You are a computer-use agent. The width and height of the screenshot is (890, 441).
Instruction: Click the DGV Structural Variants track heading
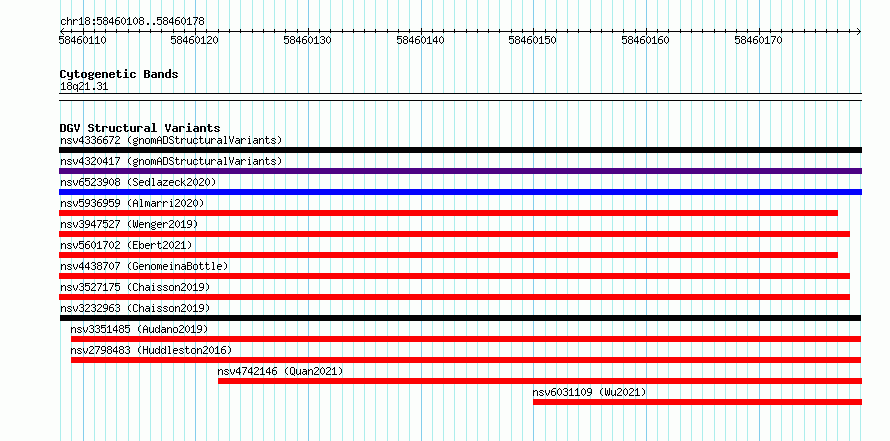[x=140, y=128]
